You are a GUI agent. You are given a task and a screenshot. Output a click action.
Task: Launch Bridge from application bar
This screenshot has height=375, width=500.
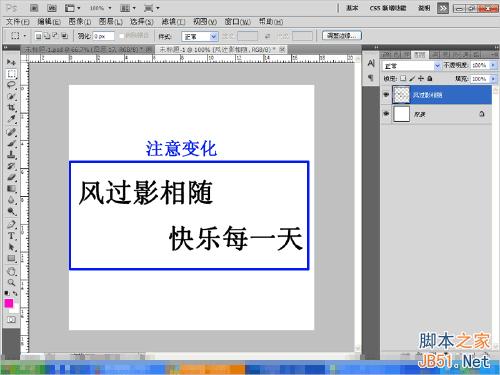(34, 7)
